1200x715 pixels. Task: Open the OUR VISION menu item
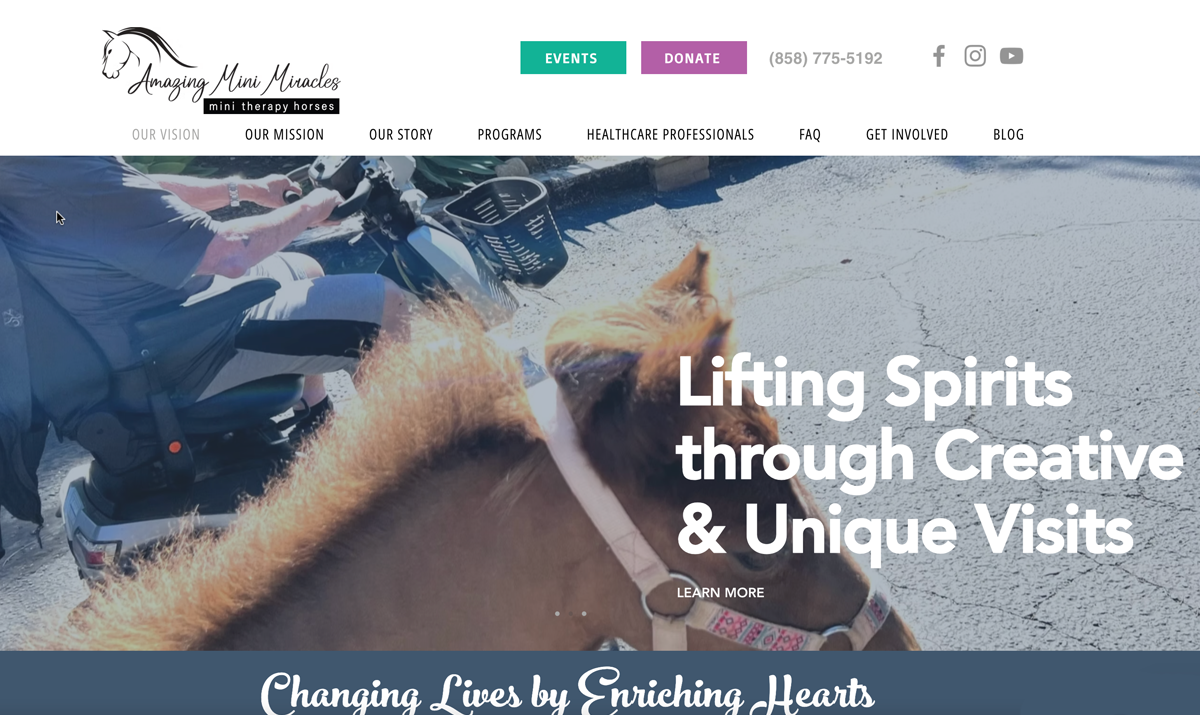point(166,134)
